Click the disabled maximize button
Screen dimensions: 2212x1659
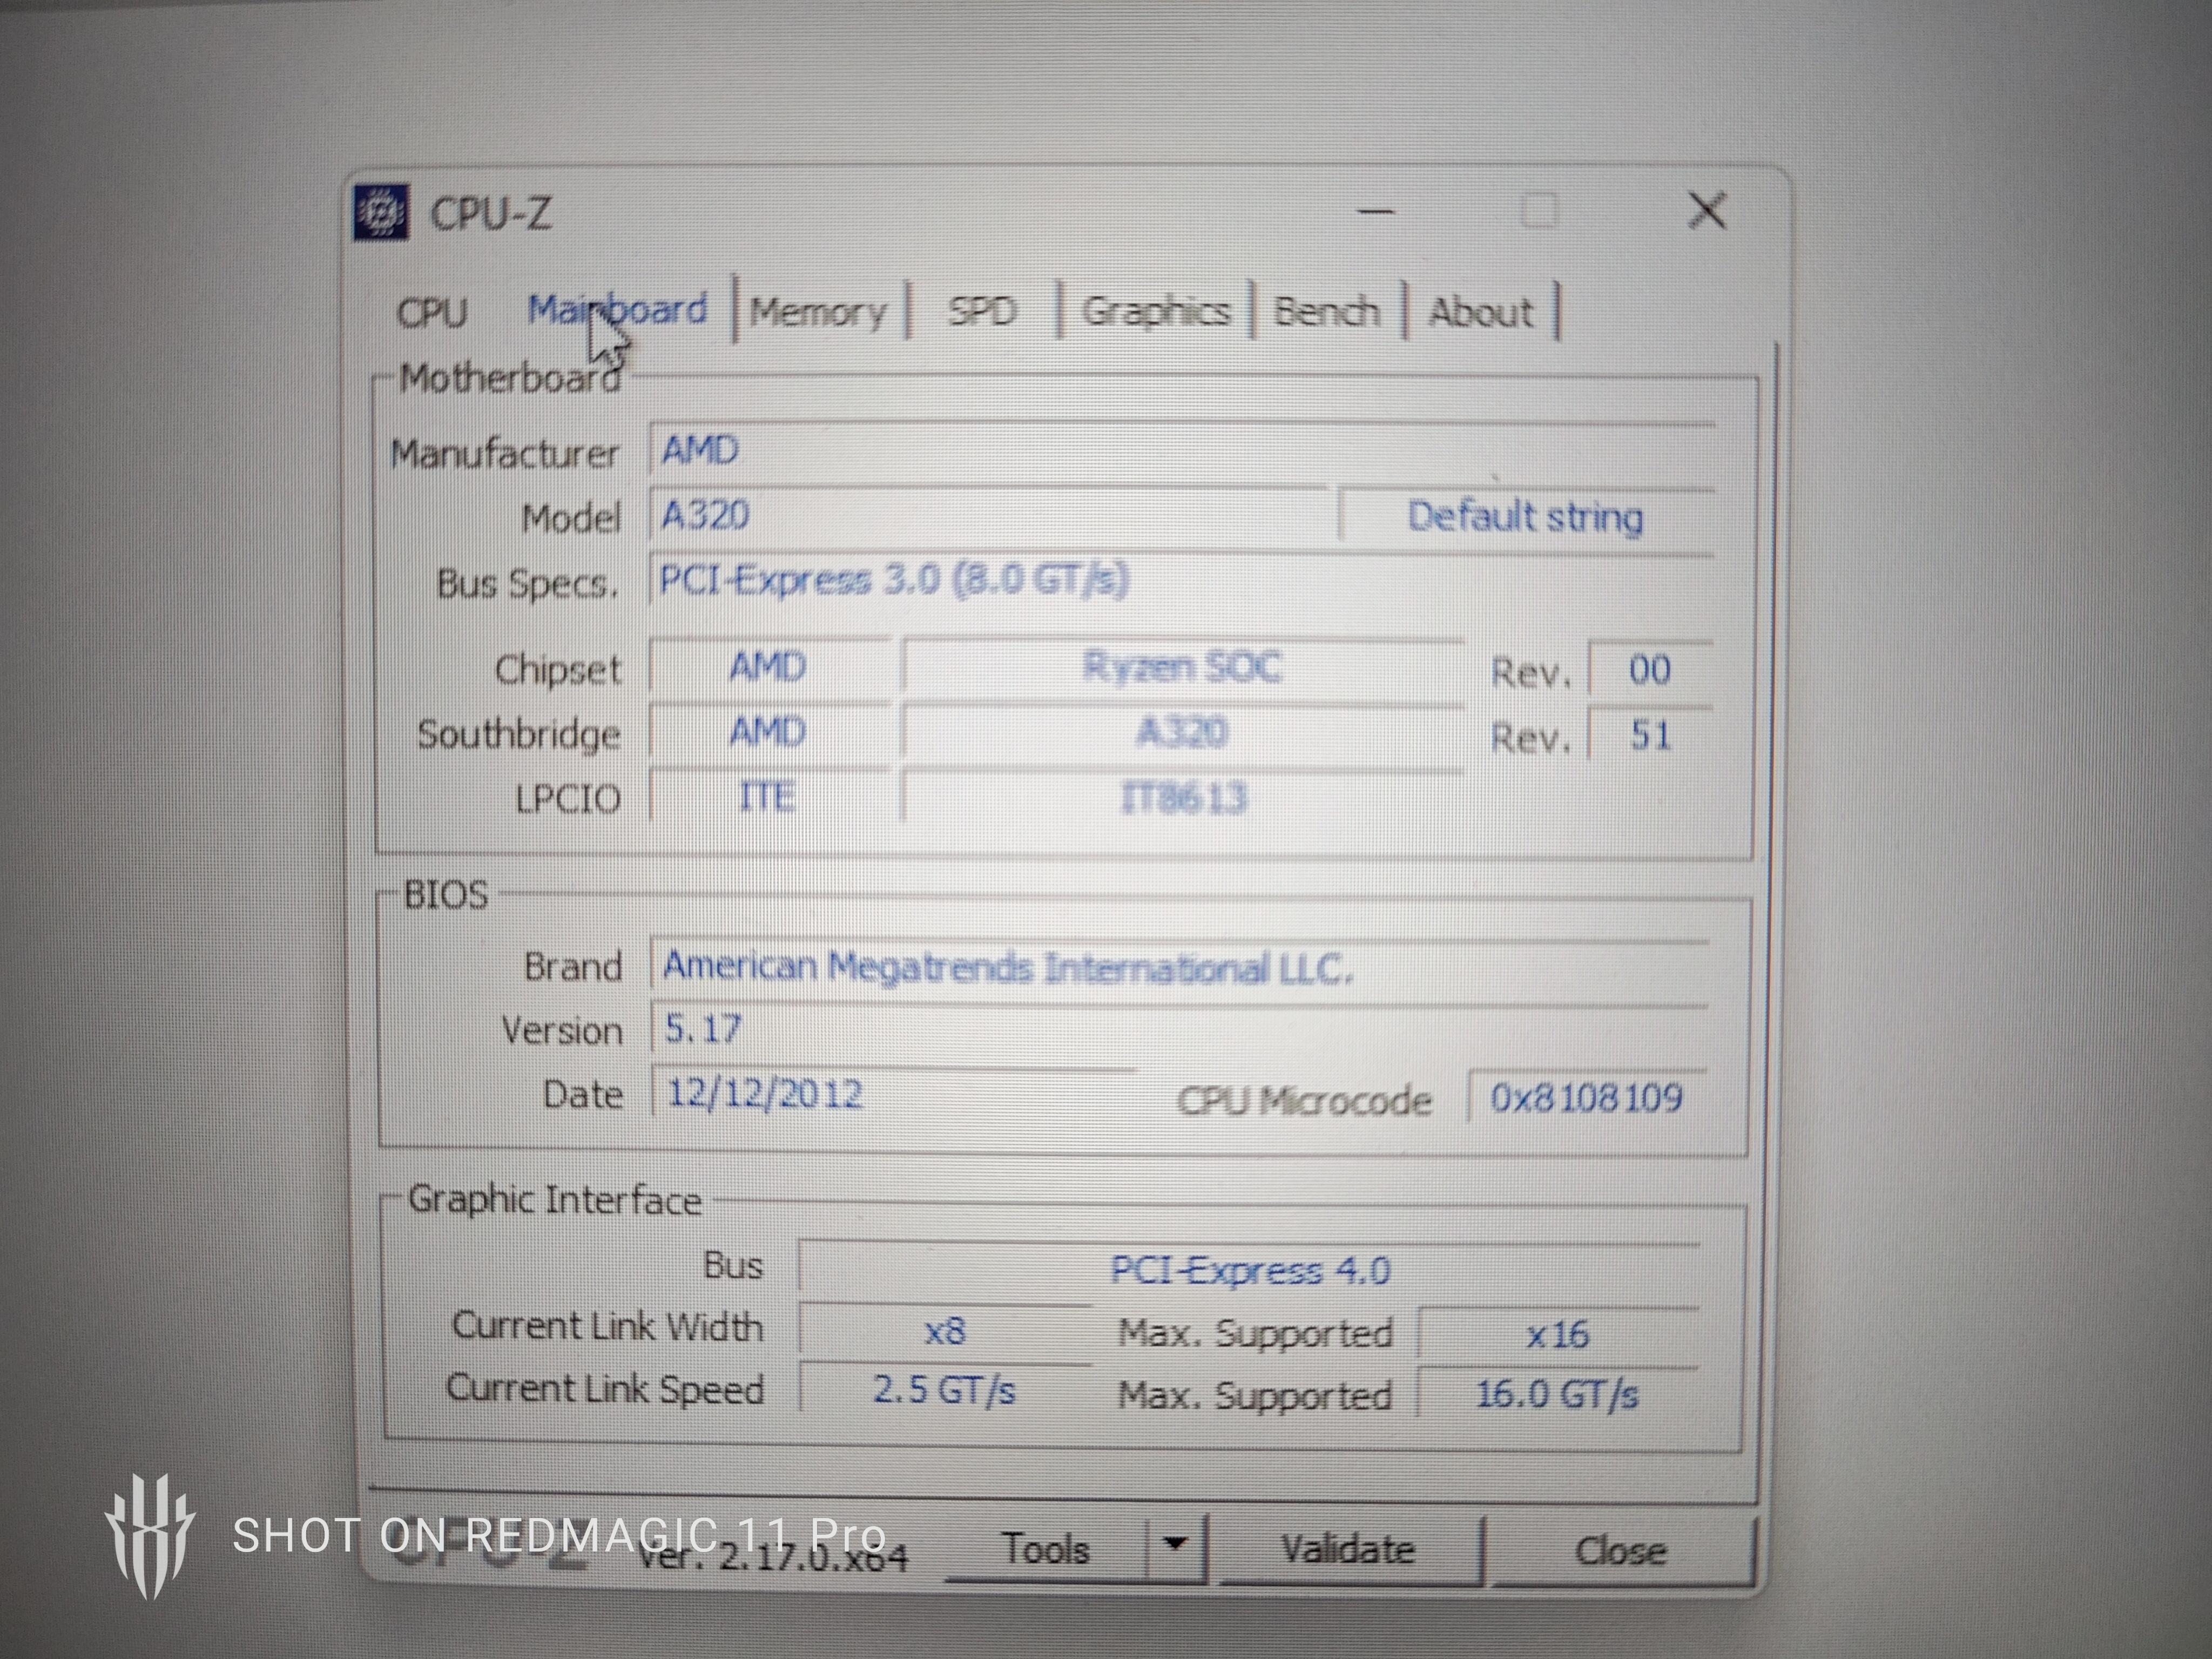(x=1538, y=212)
